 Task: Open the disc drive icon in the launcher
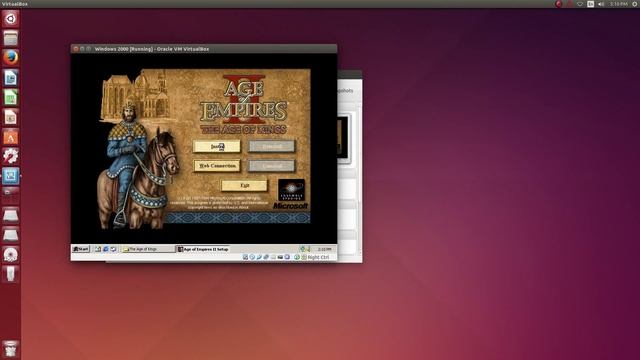coord(11,255)
